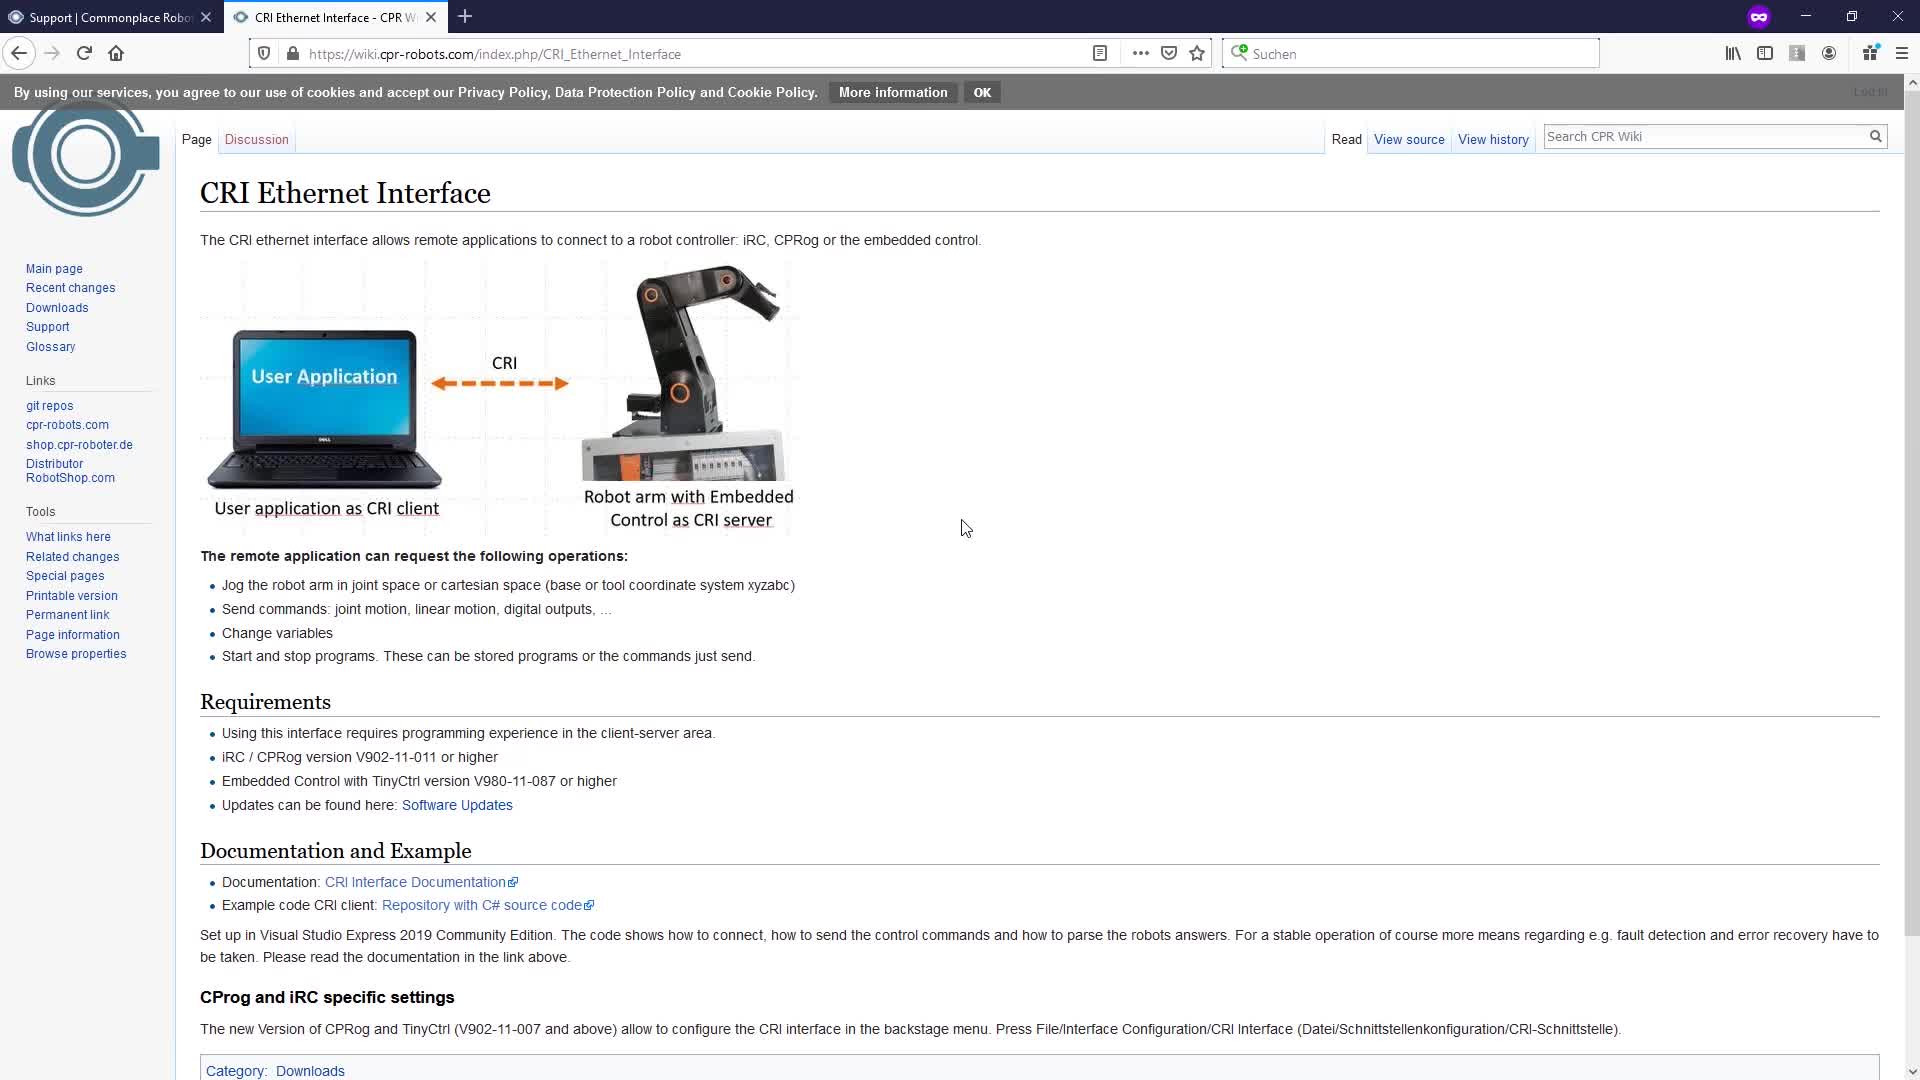Open the Category link in footer box
The width and height of the screenshot is (1920, 1080).
coord(235,1071)
